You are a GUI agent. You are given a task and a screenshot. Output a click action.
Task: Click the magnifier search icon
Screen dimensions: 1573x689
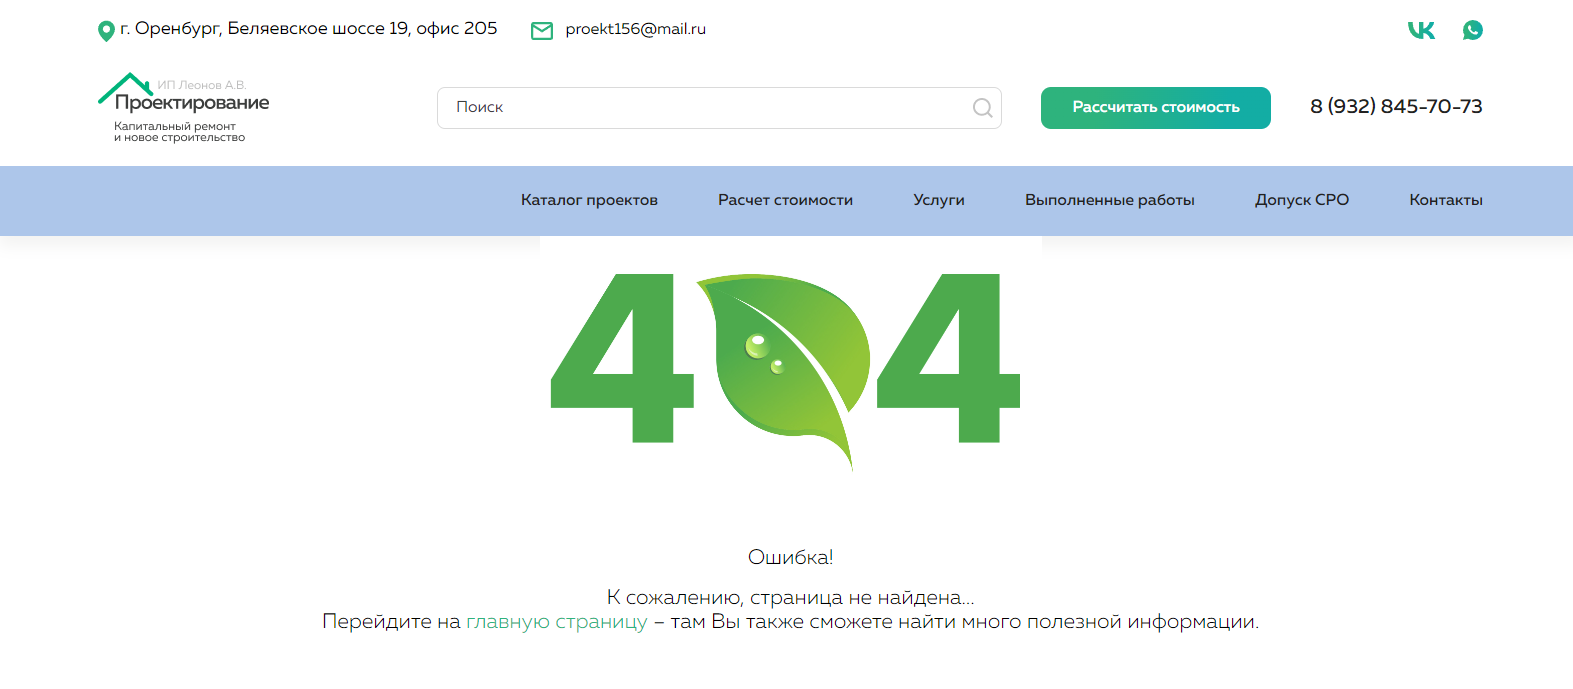coord(982,108)
